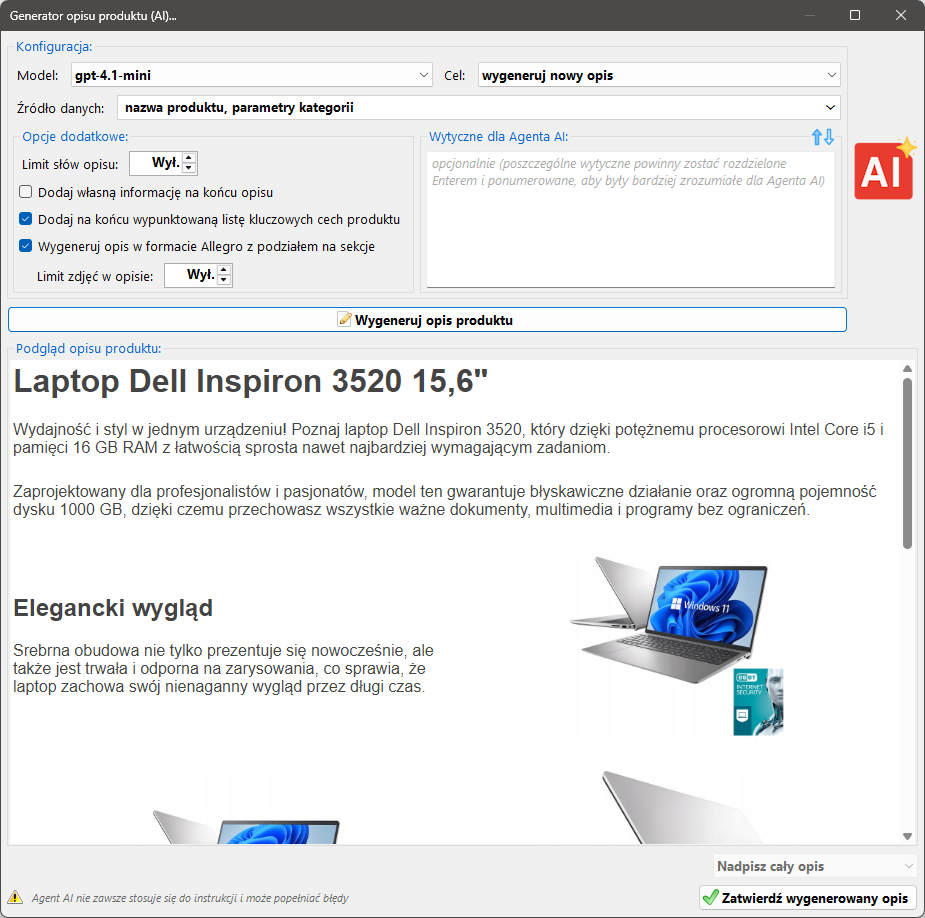Maximize the Generator opisu produktu window
The width and height of the screenshot is (925, 918).
855,15
